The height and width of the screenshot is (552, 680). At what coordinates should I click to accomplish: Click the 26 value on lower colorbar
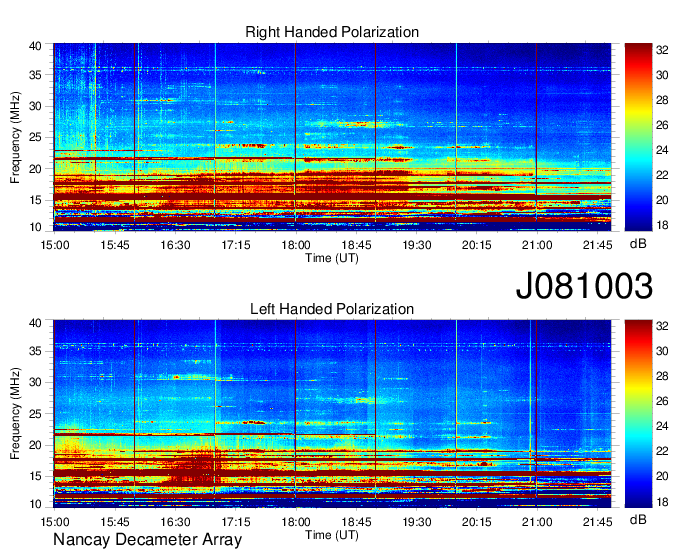[x=662, y=402]
